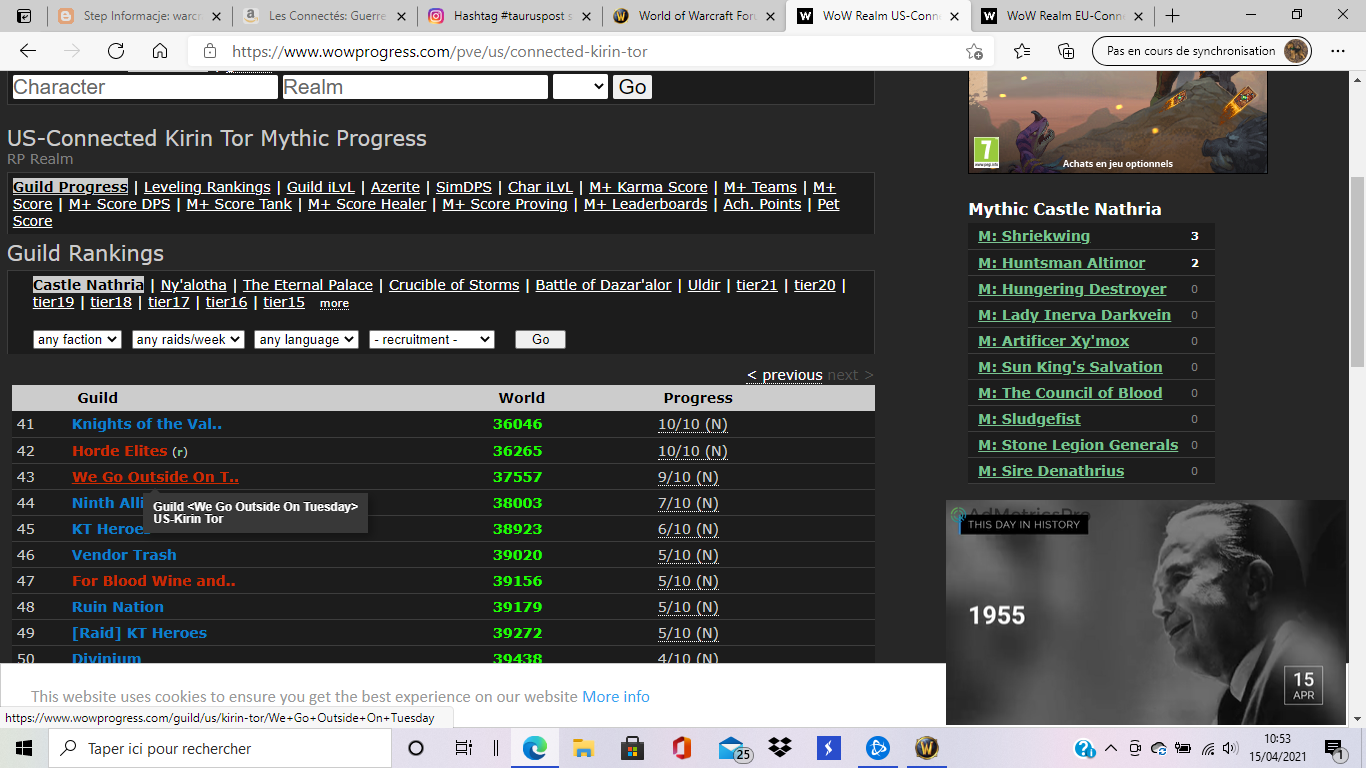This screenshot has width=1366, height=768.
Task: Reload the page with refresh icon
Action: click(x=116, y=51)
